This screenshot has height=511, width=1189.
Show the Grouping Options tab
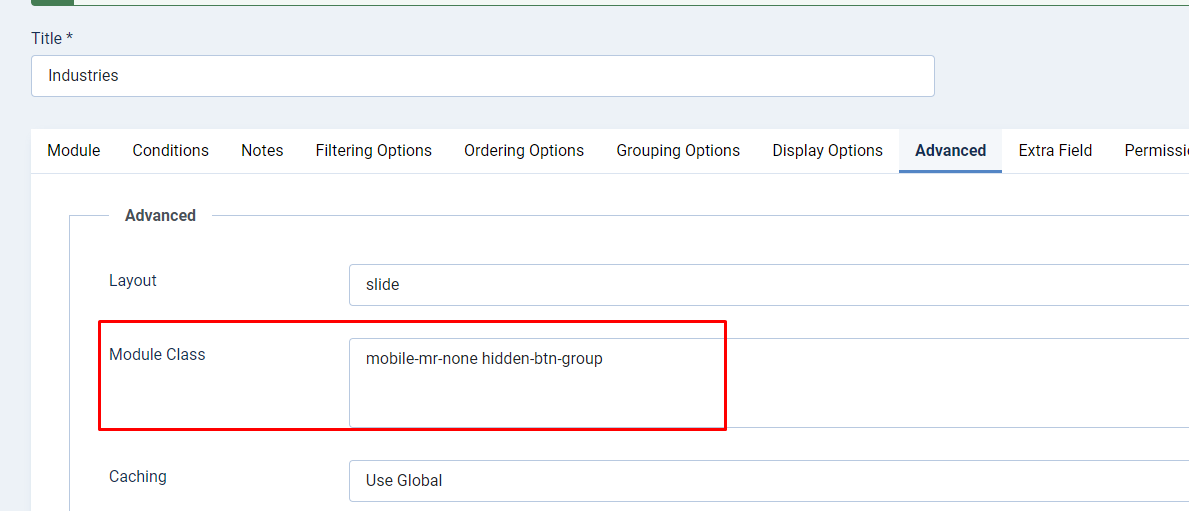(x=678, y=151)
